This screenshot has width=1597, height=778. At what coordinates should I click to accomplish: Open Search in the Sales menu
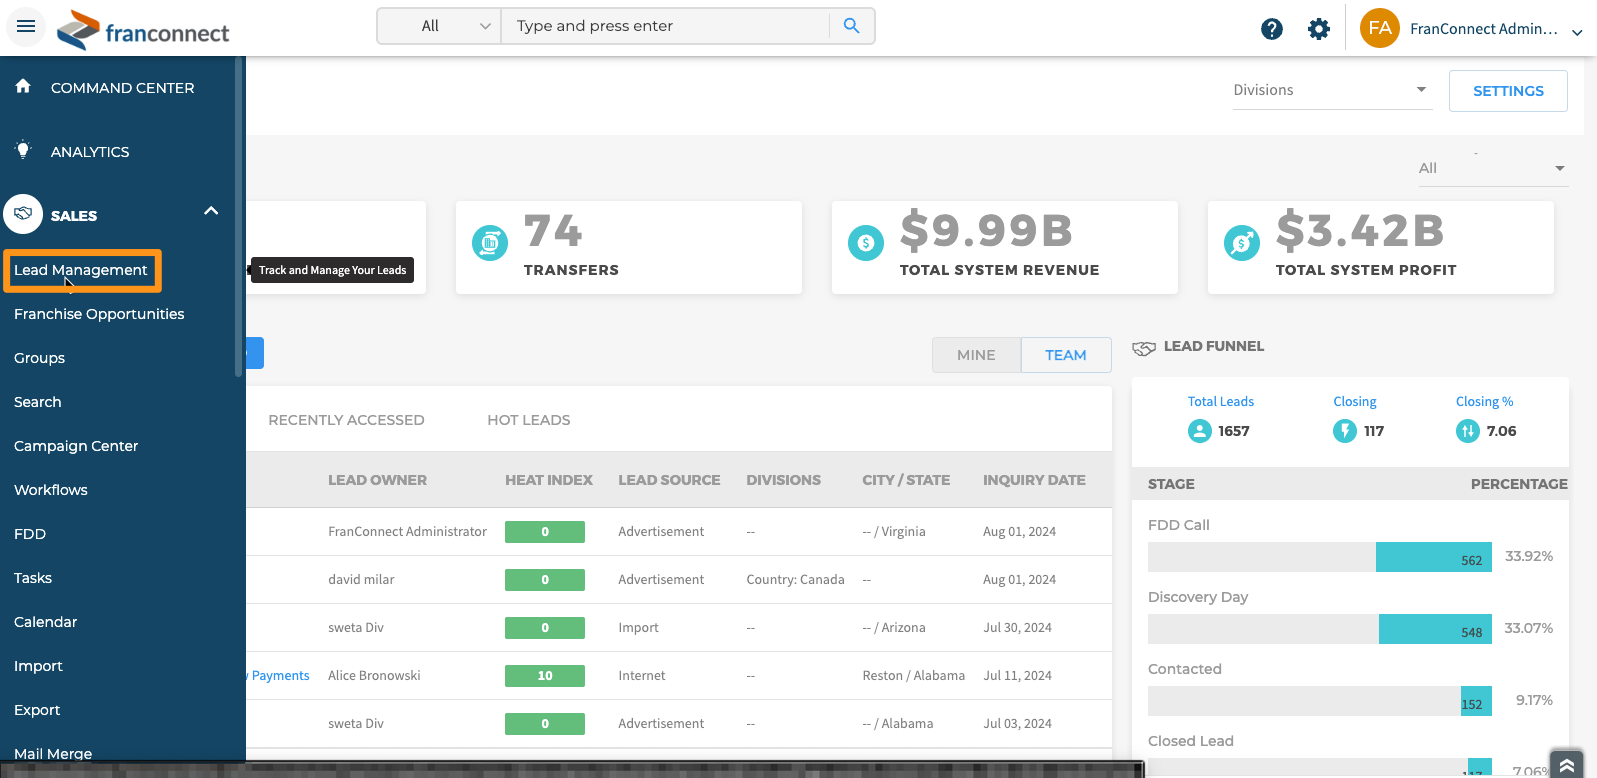point(37,402)
